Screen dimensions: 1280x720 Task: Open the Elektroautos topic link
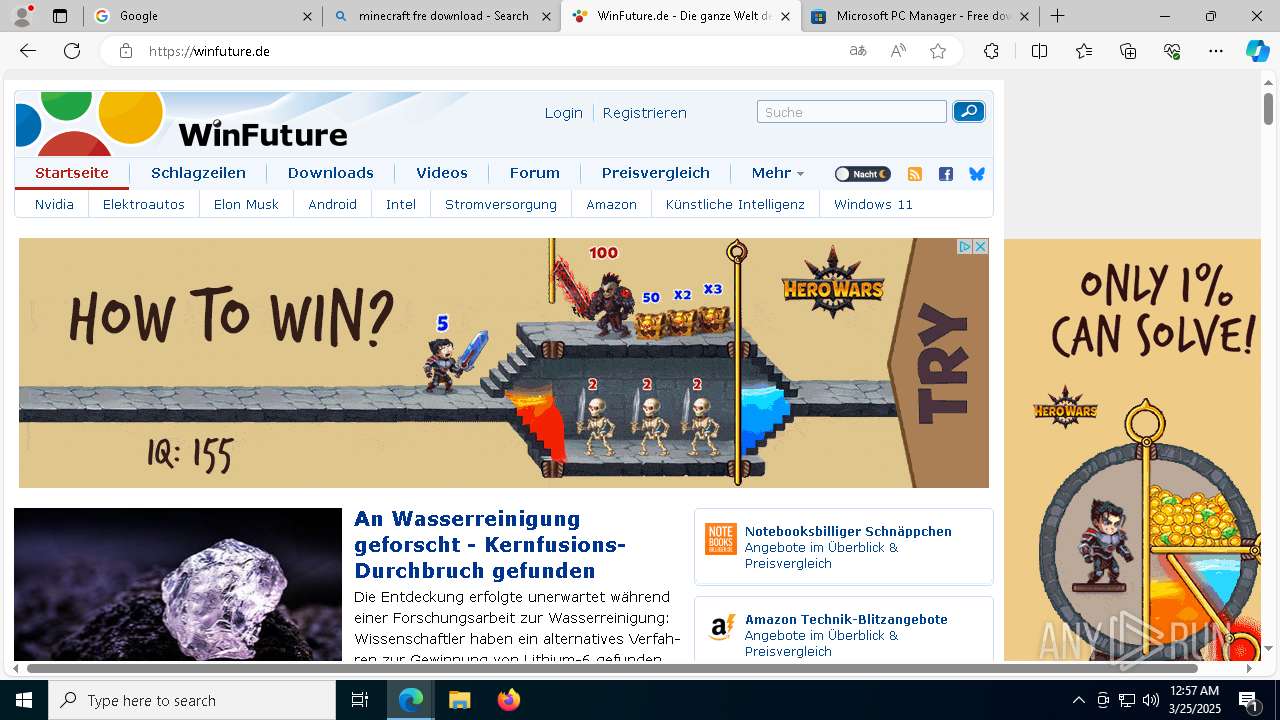(144, 204)
